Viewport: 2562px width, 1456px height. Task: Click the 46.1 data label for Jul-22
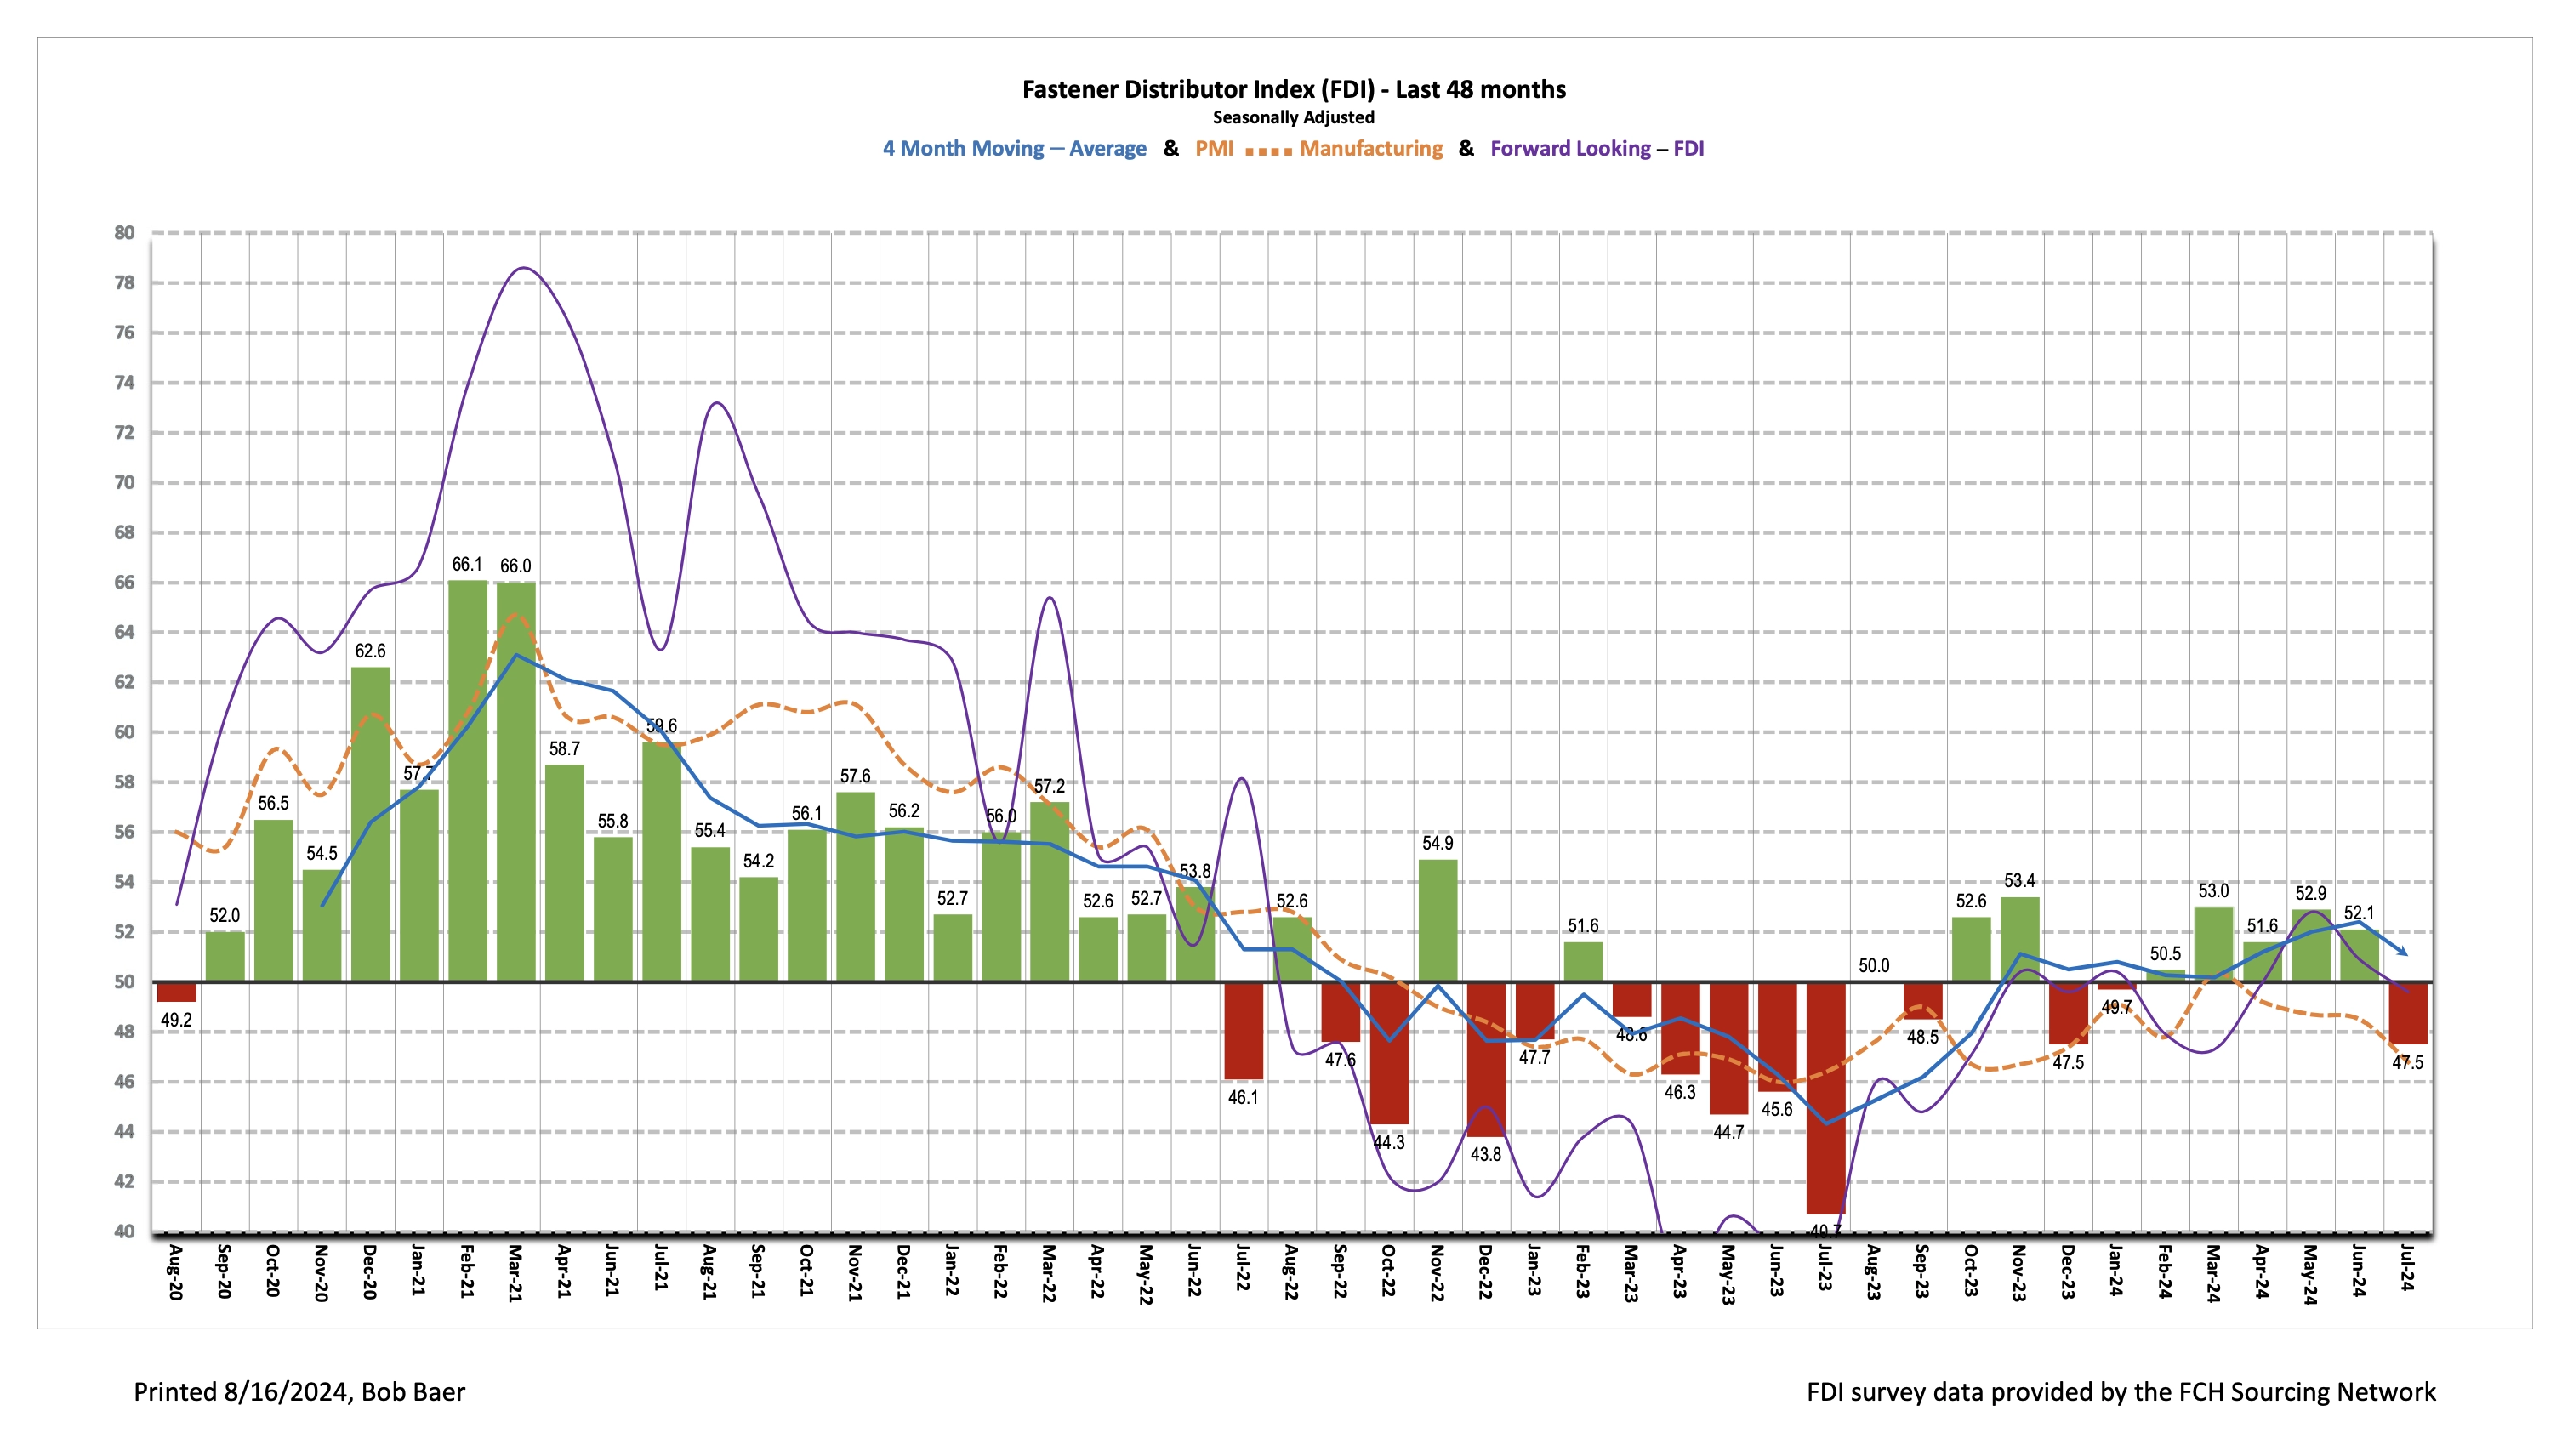(x=1243, y=1097)
